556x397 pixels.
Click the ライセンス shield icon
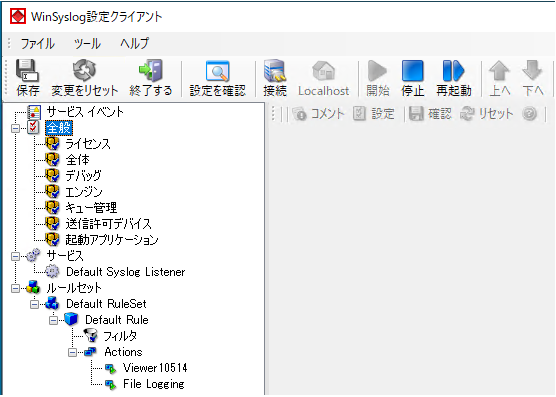point(52,144)
